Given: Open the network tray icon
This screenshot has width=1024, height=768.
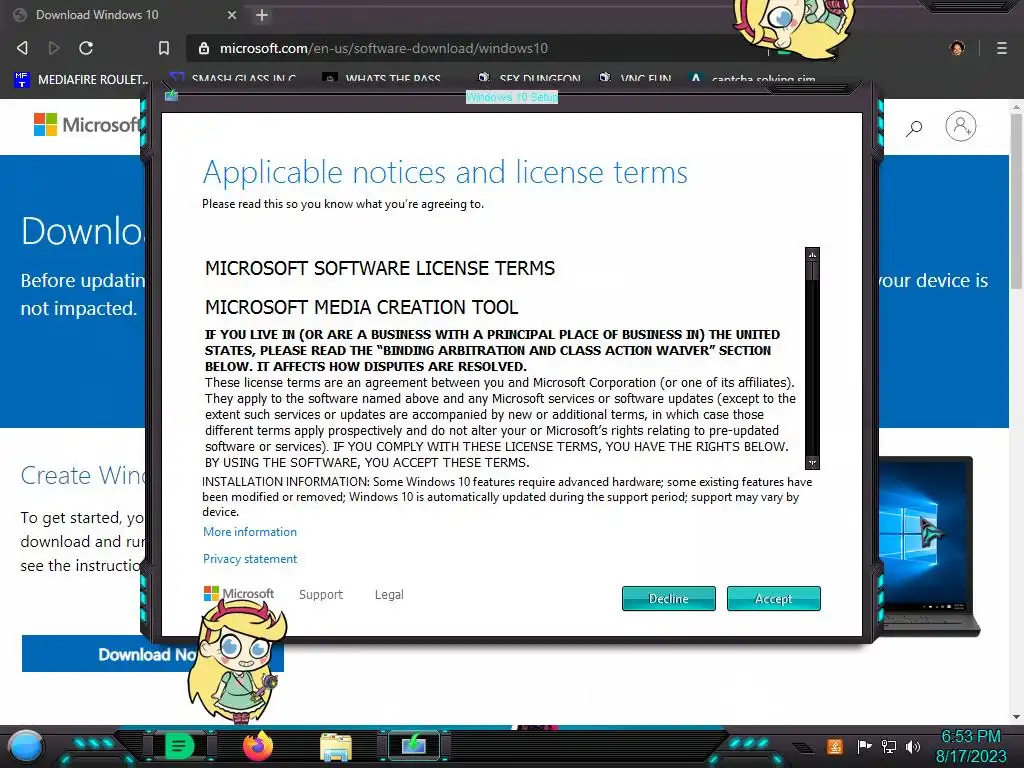Looking at the screenshot, I should (889, 746).
